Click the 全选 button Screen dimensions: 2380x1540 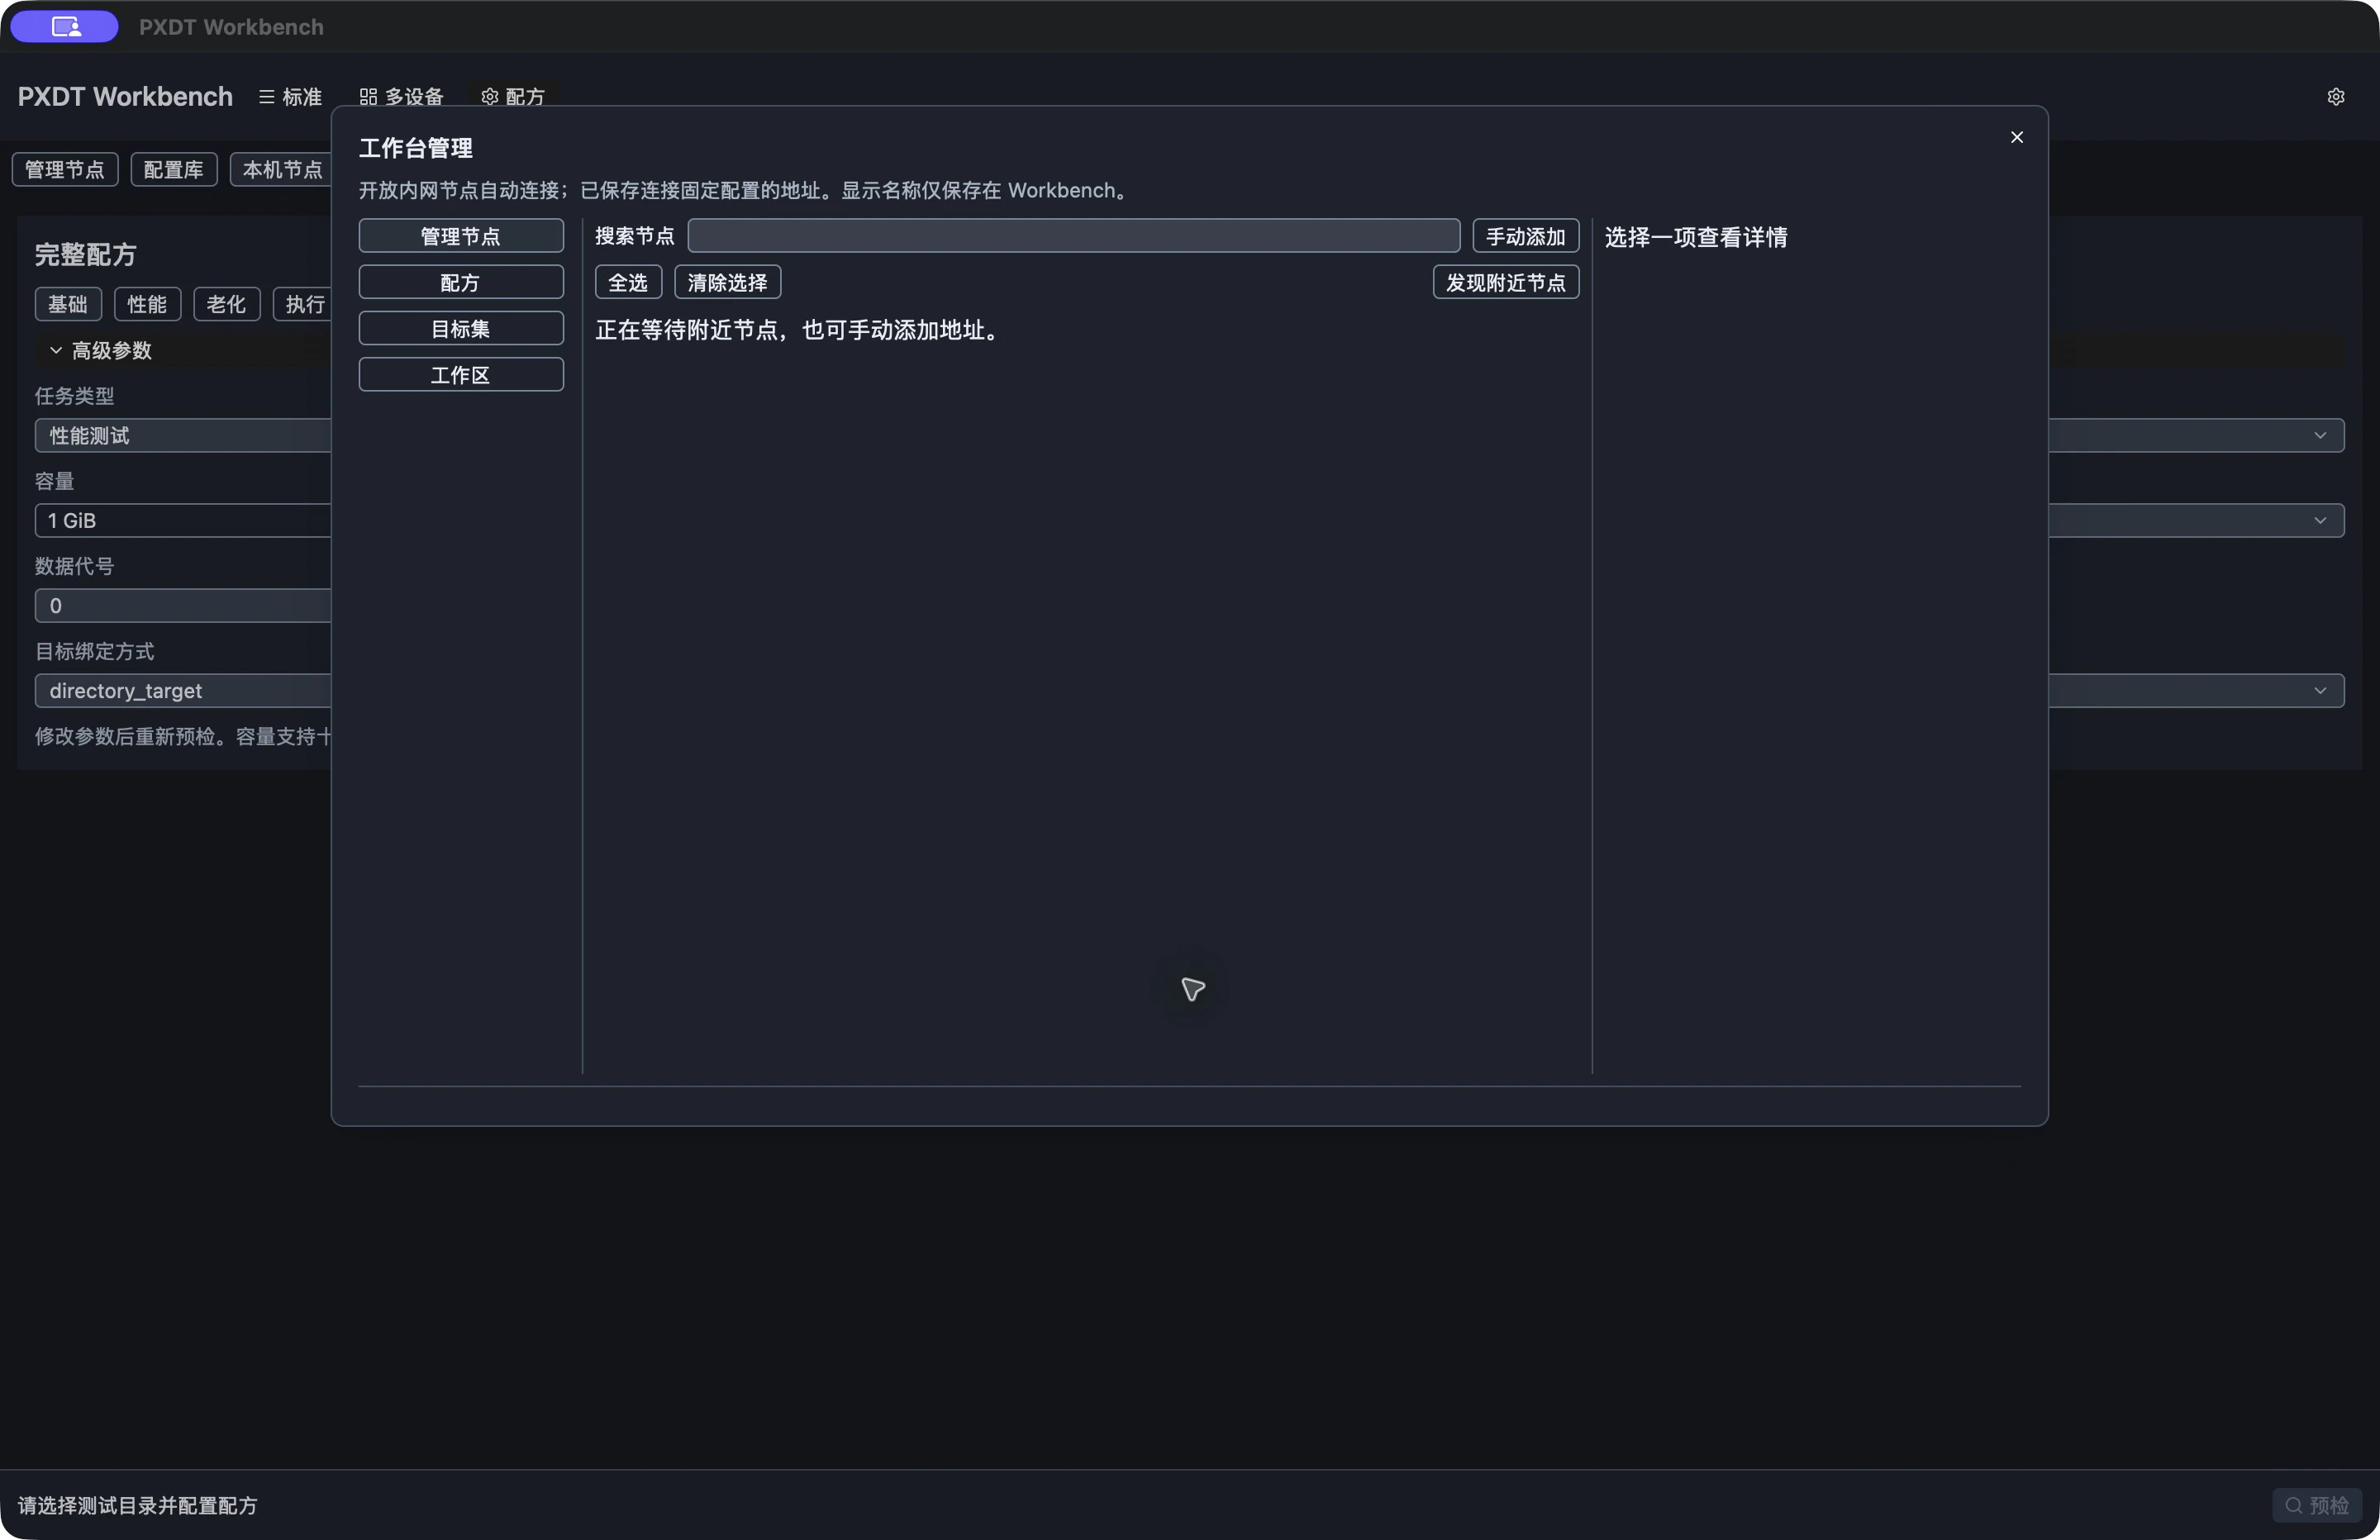(628, 282)
